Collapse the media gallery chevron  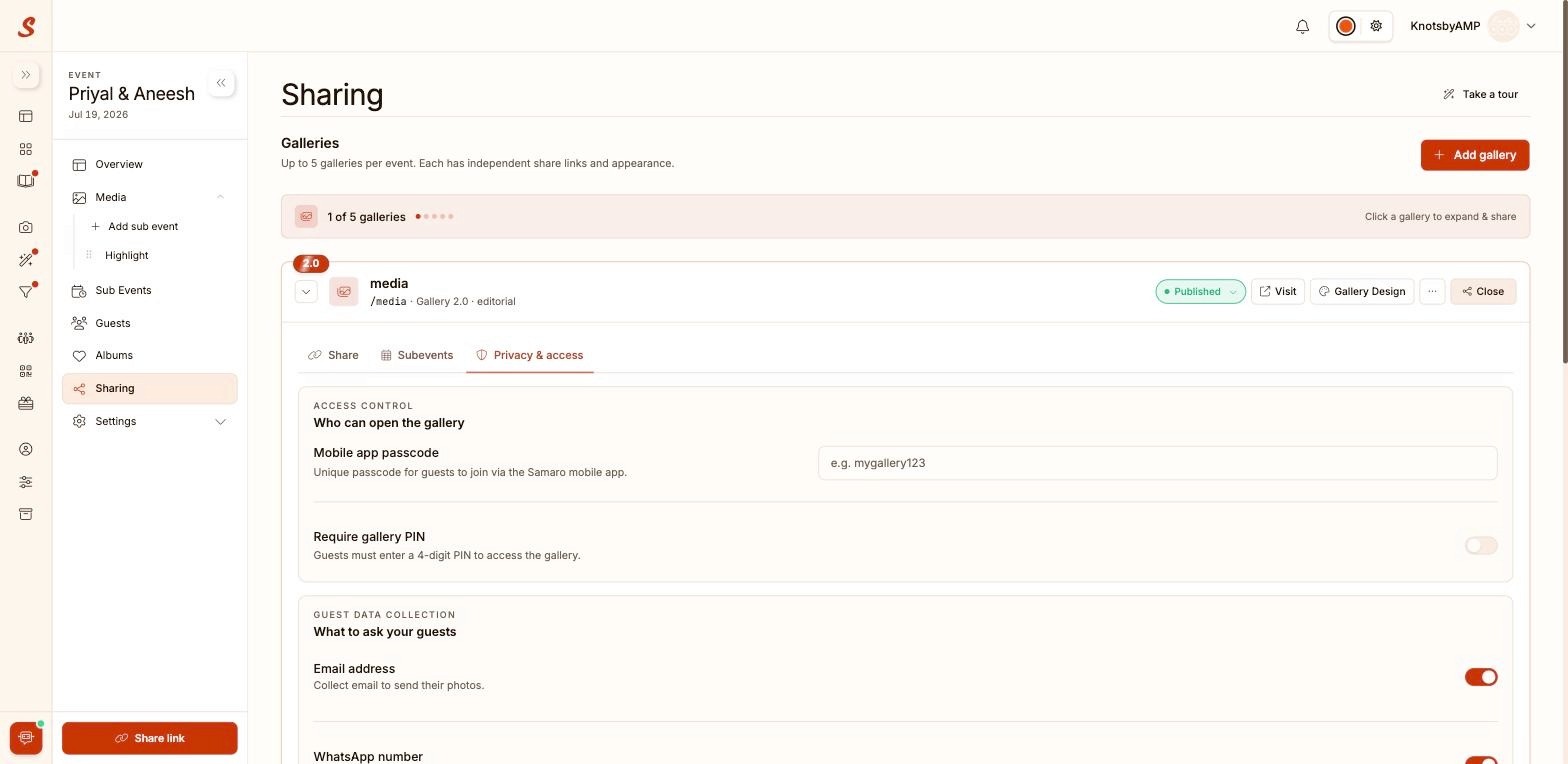point(306,291)
